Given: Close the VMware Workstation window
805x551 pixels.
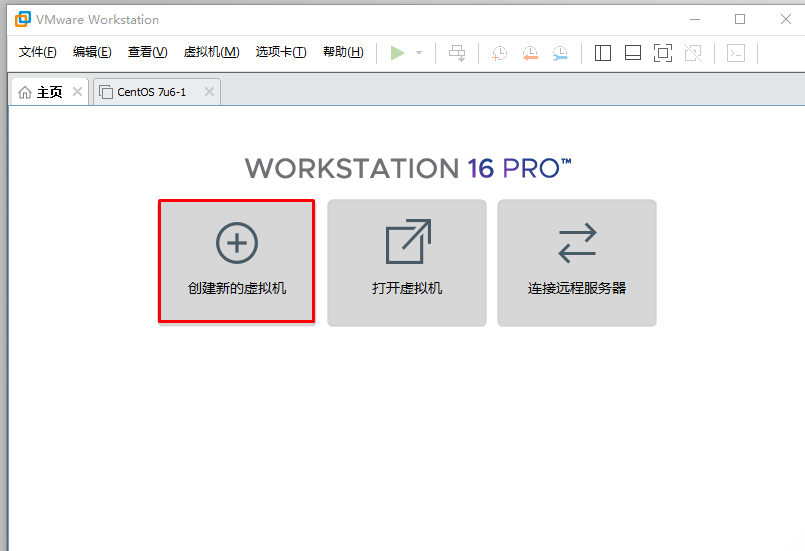Looking at the screenshot, I should (785, 20).
